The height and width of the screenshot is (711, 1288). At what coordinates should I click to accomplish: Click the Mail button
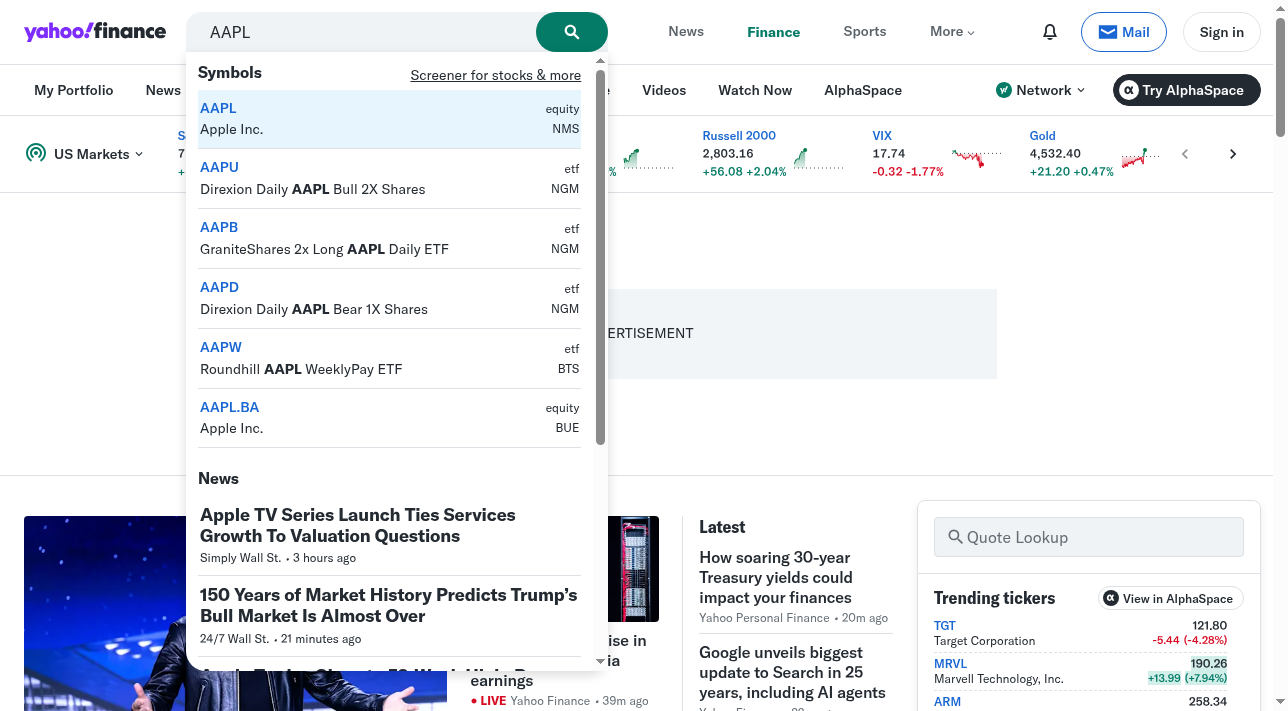[1124, 32]
